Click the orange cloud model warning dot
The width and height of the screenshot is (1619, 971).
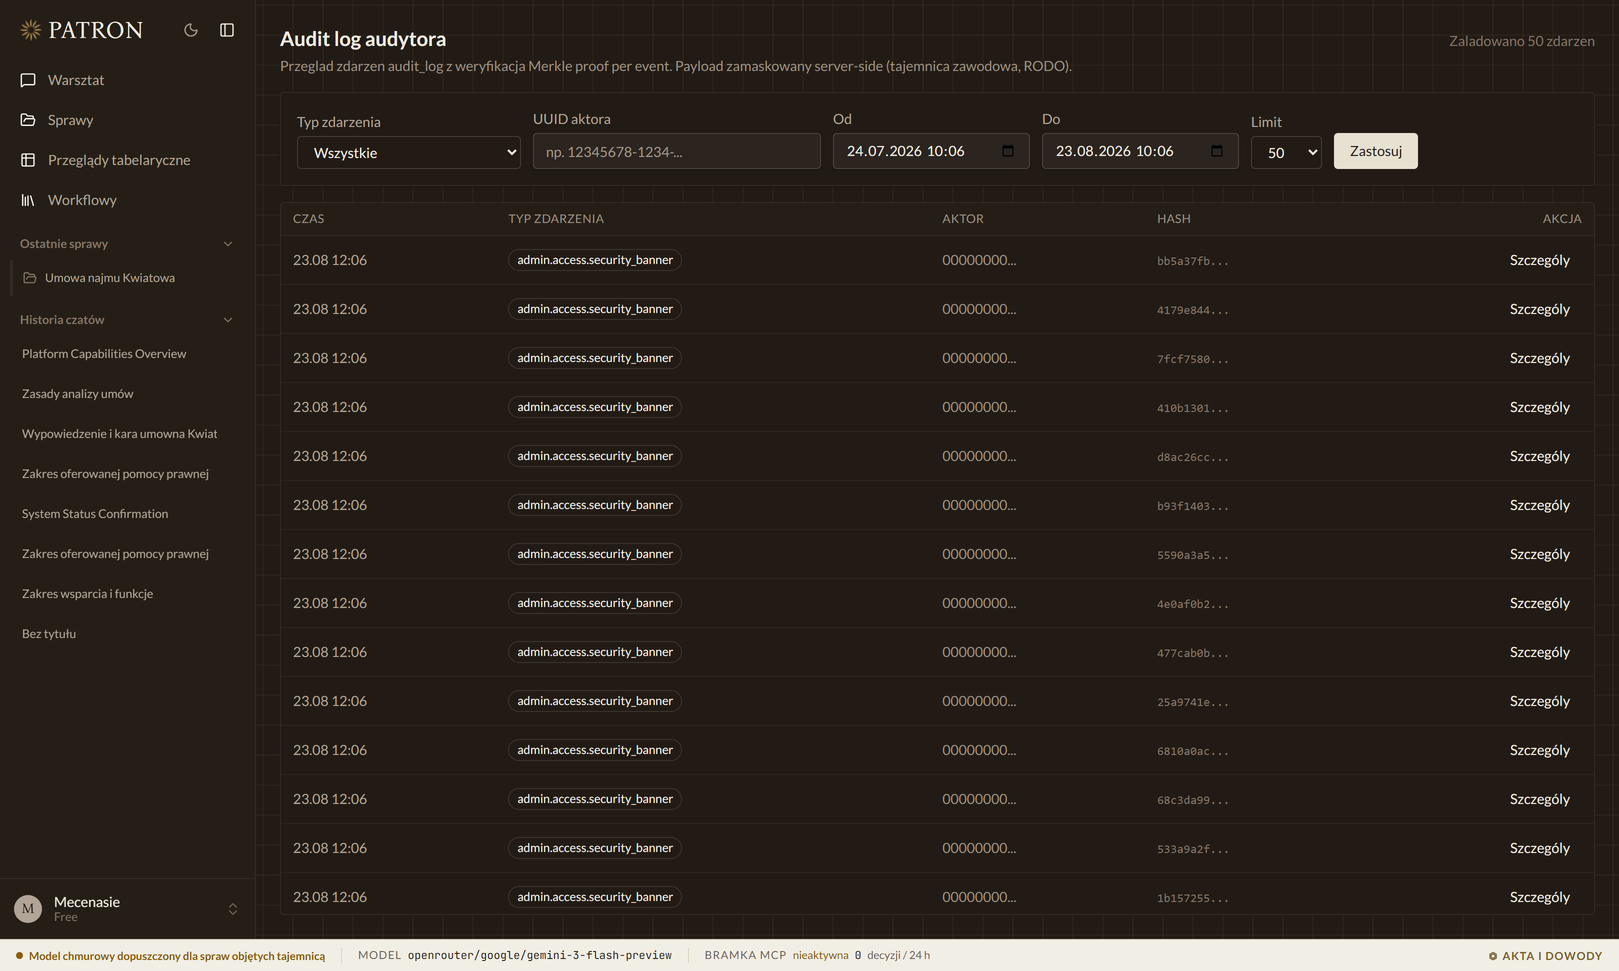[x=19, y=956]
